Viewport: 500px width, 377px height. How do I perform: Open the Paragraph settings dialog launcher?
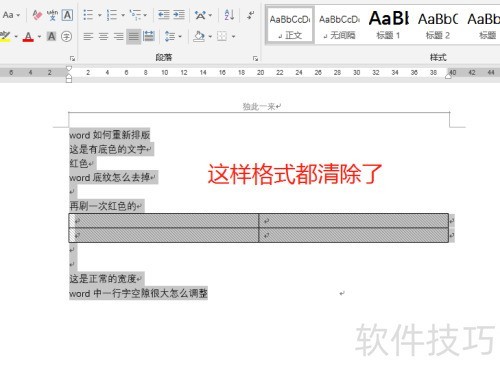pyautogui.click(x=255, y=58)
